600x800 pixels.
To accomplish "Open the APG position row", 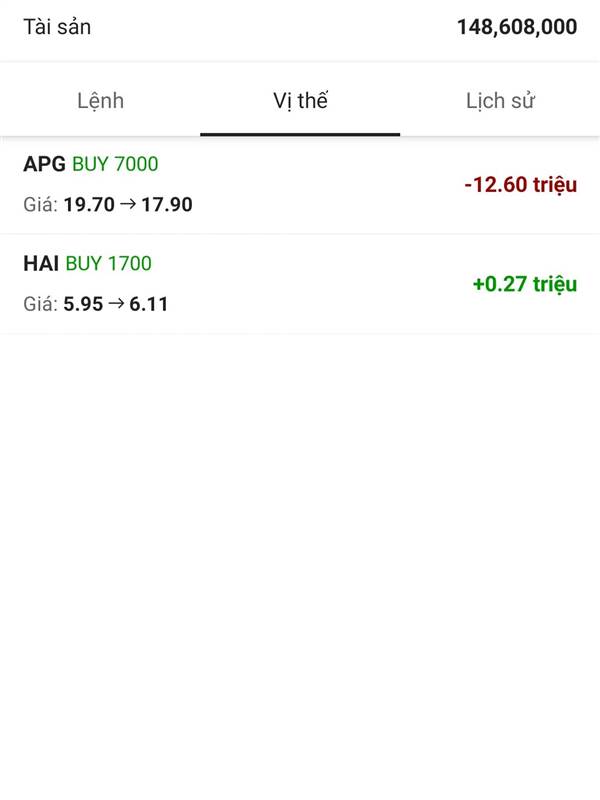I will click(x=300, y=185).
